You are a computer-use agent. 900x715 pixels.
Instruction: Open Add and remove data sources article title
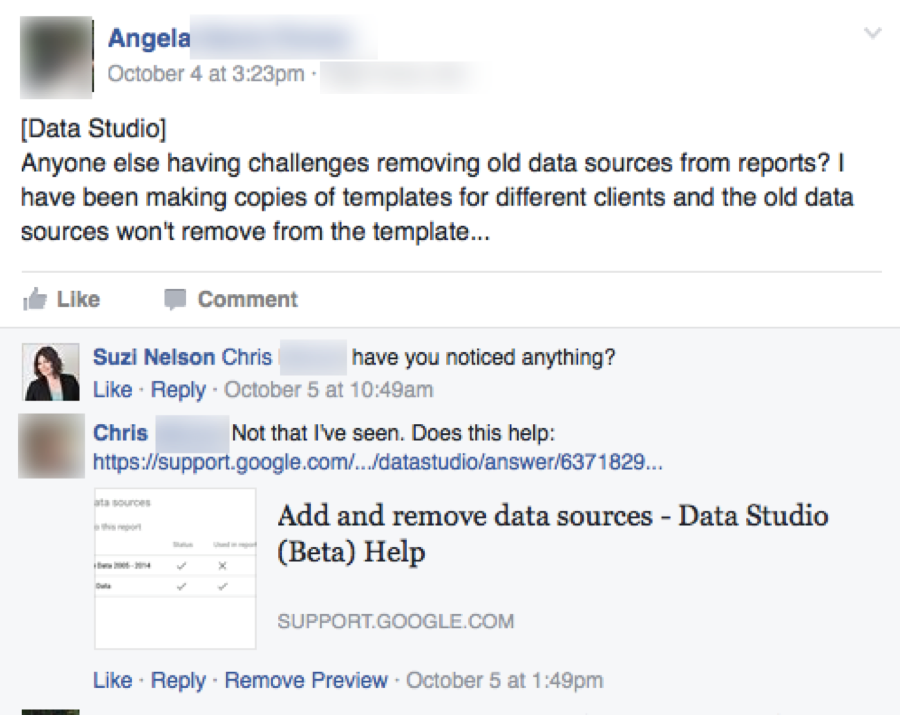click(x=553, y=533)
